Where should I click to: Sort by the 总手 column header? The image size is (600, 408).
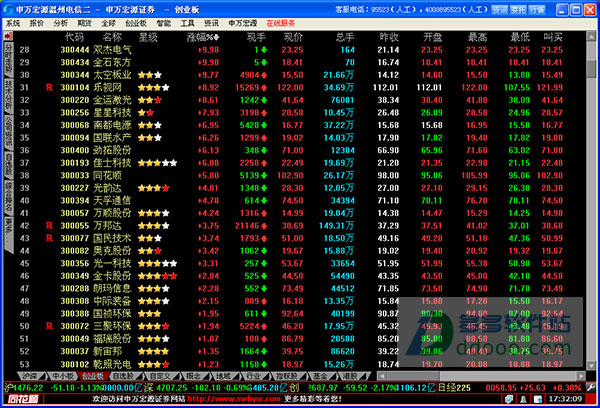345,38
